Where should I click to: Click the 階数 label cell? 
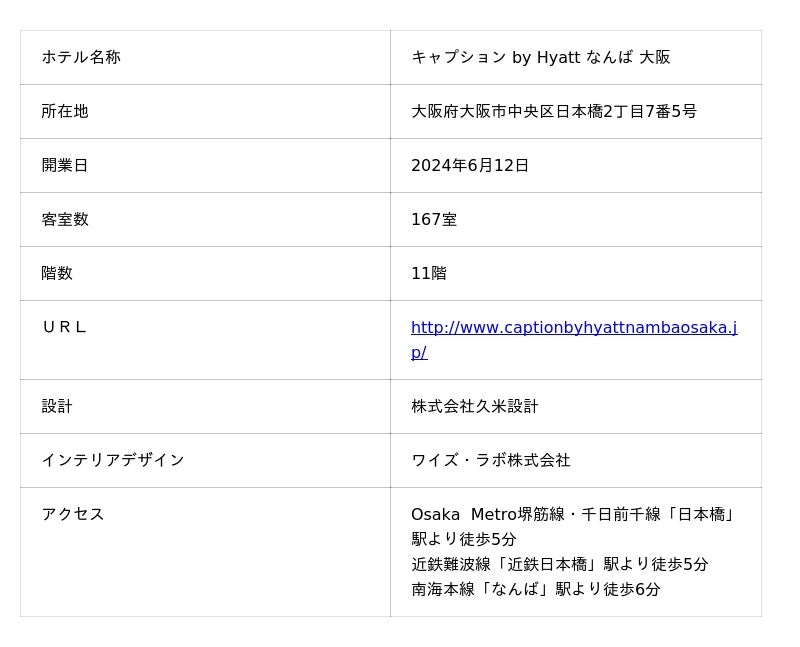tap(57, 273)
